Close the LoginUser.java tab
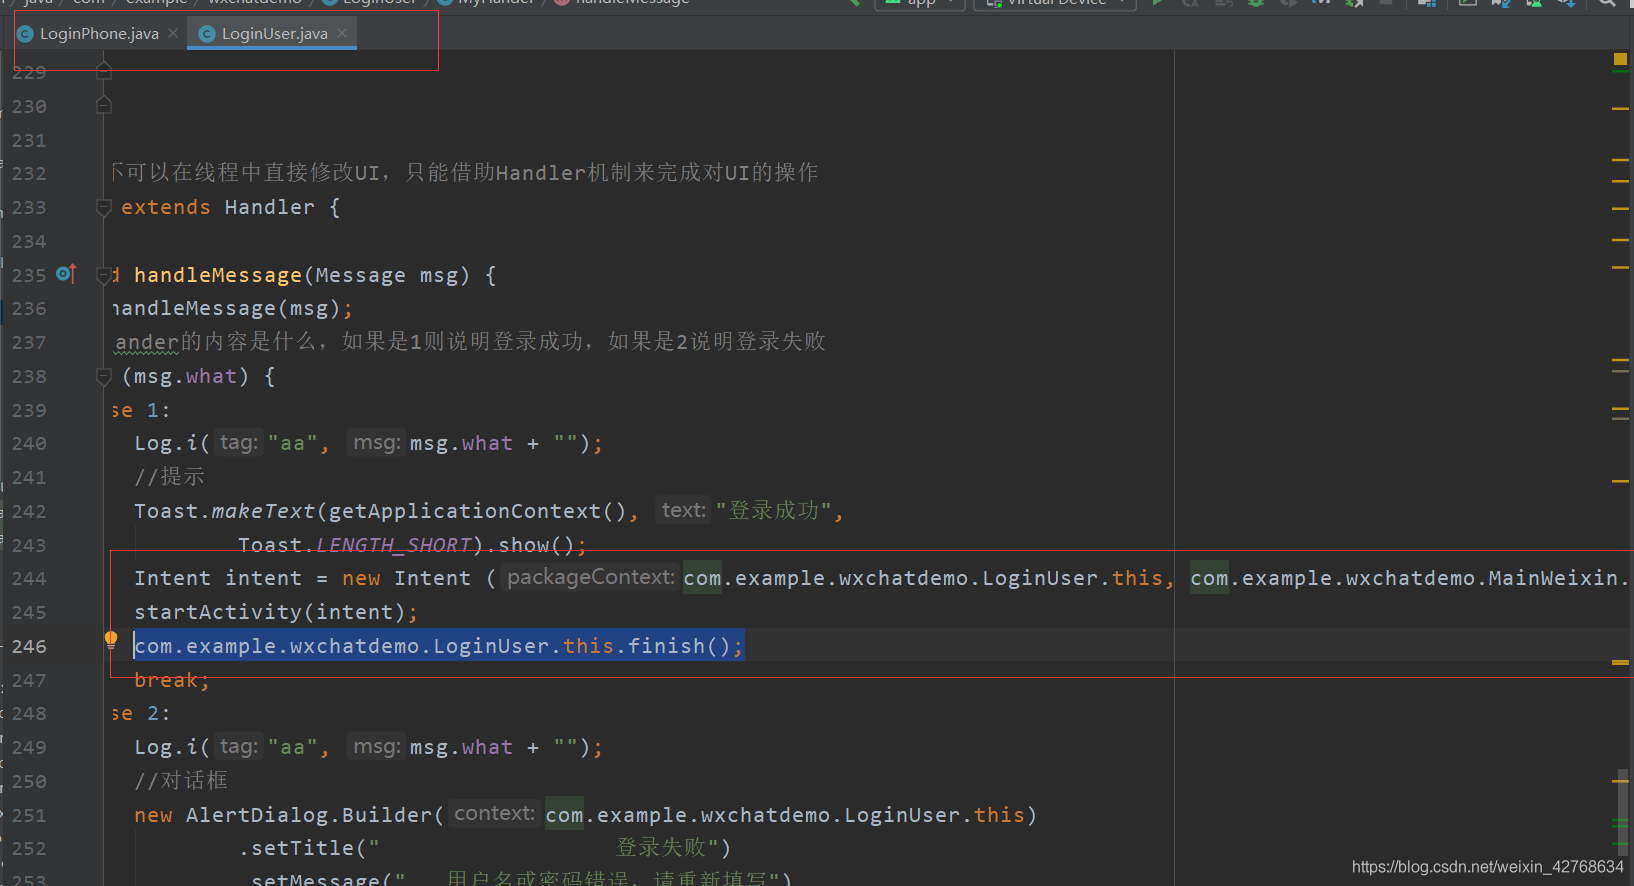1634x886 pixels. tap(342, 33)
